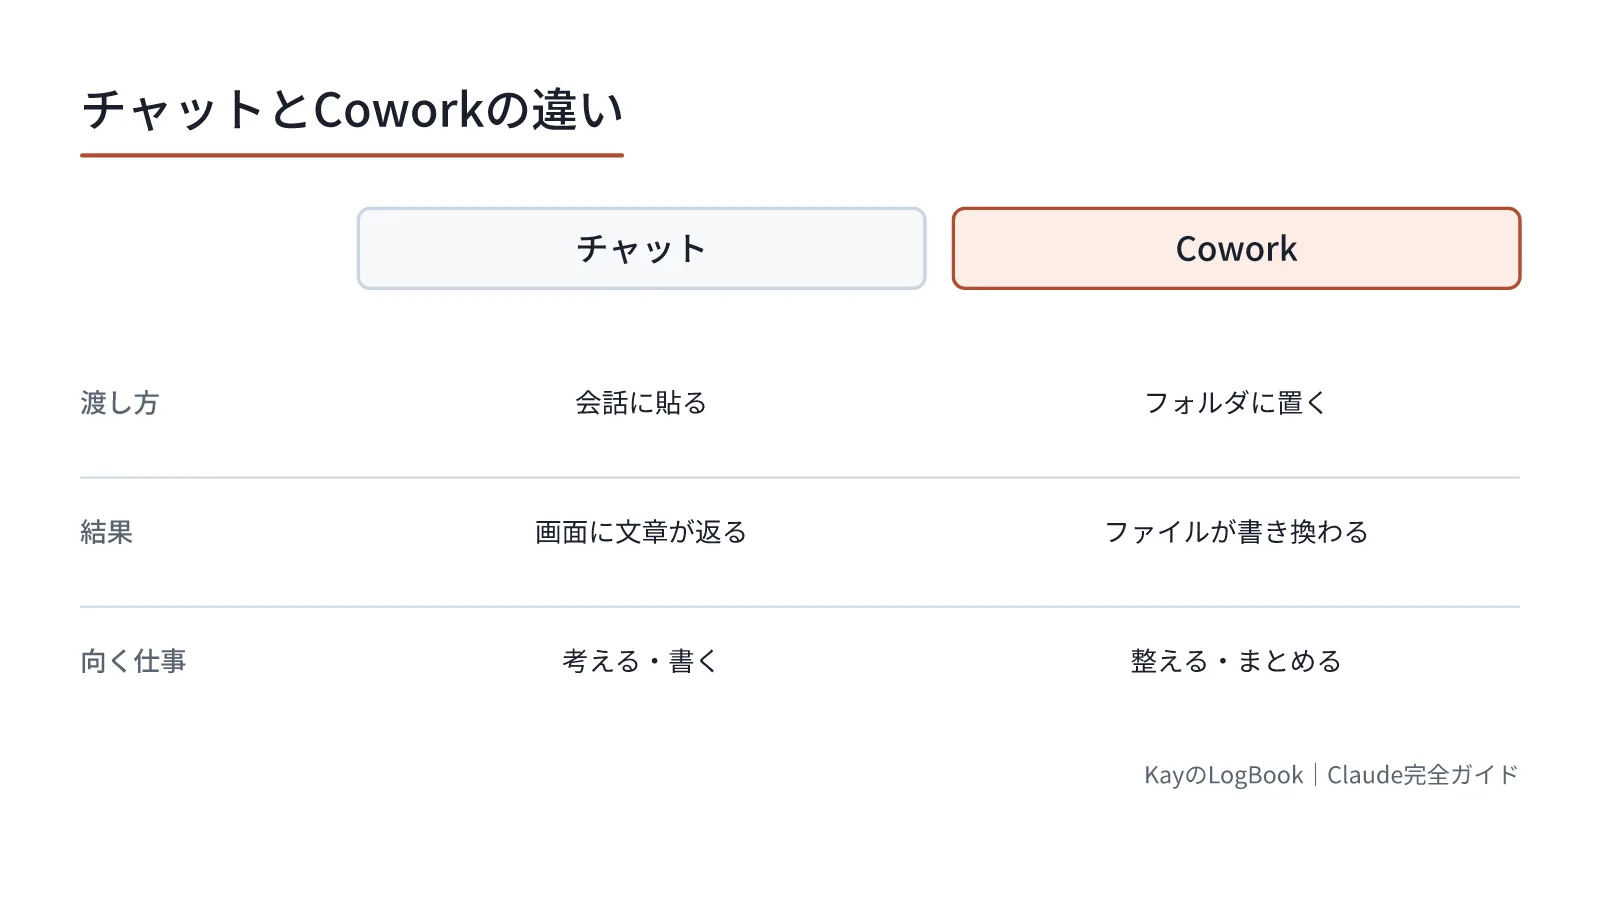The image size is (1600, 900).
Task: Click the footer KayのLogBook｜Claude完全ガイド
Action: coord(1332,775)
